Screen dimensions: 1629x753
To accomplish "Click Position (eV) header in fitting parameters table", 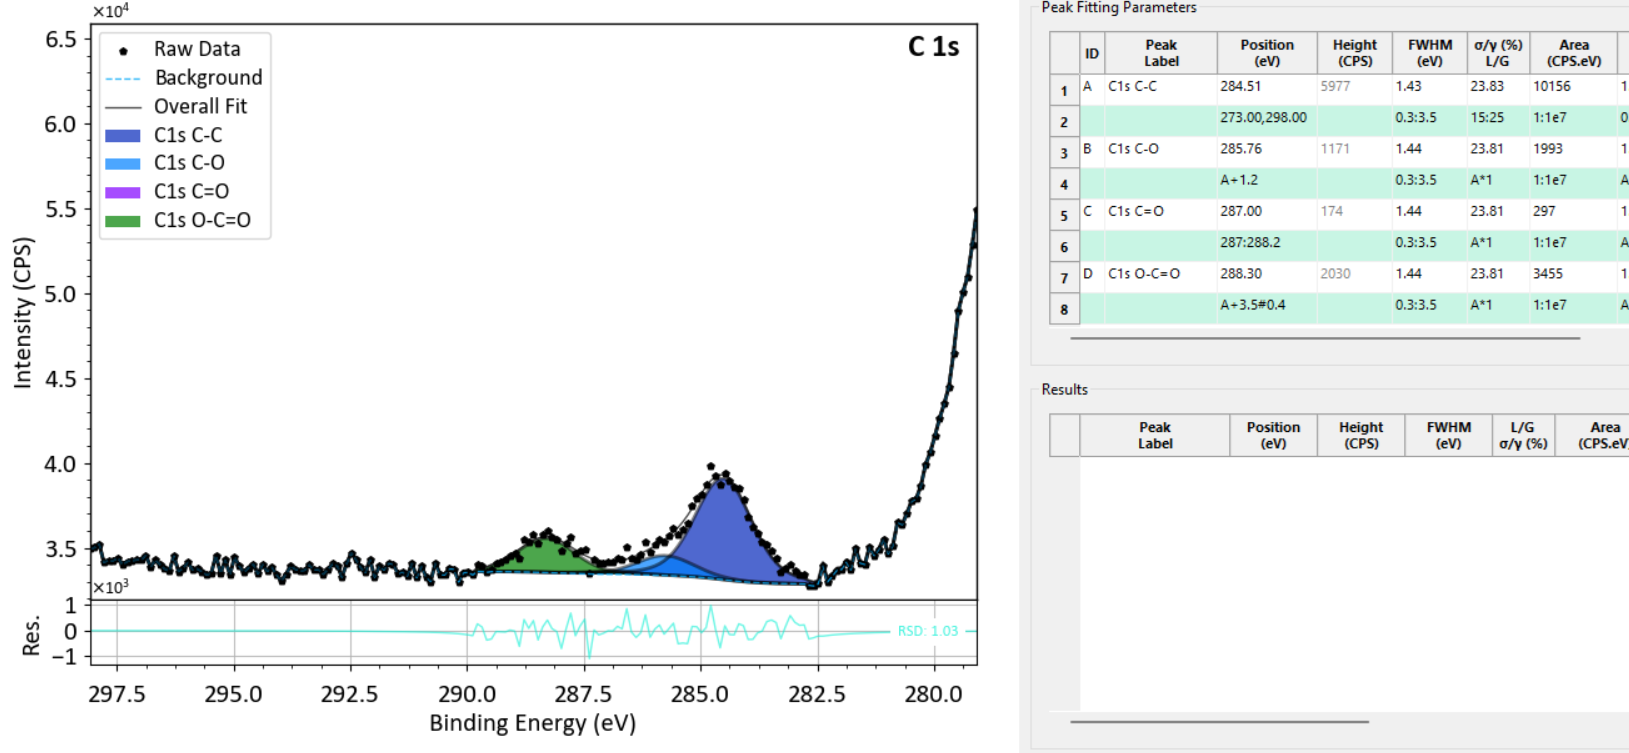I will pos(1267,54).
